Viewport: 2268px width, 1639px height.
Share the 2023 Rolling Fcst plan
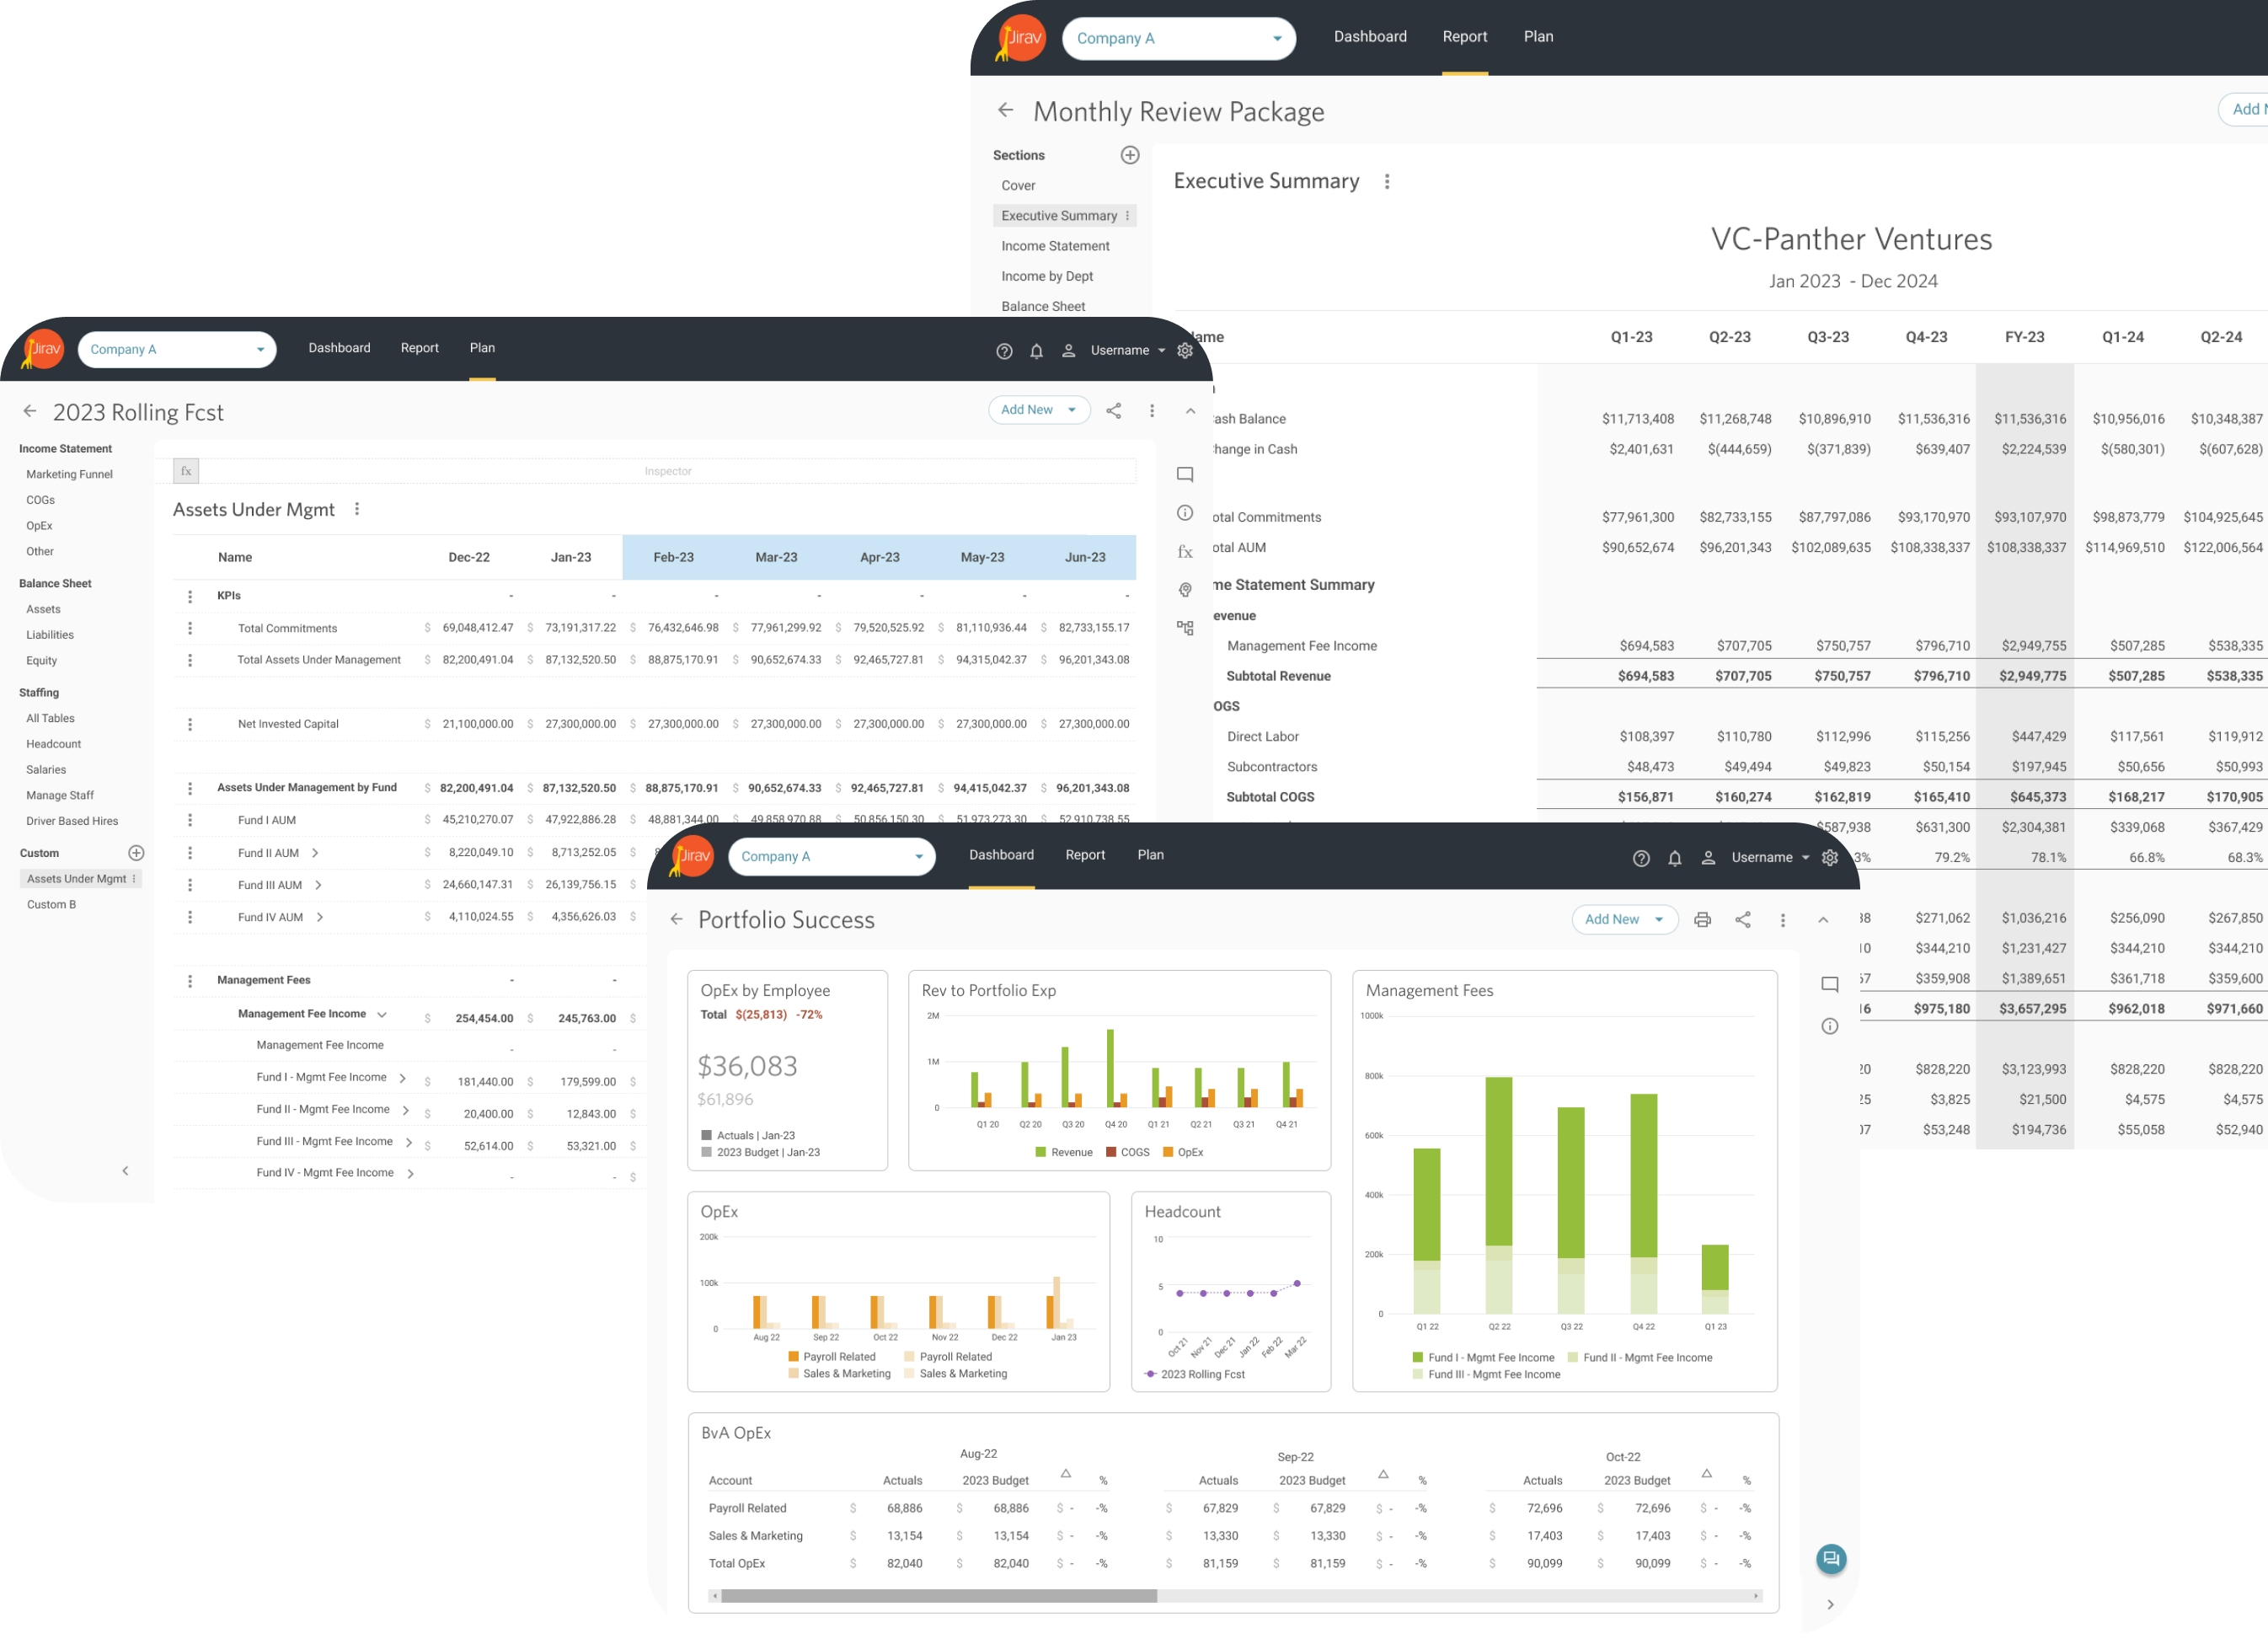pos(1113,410)
